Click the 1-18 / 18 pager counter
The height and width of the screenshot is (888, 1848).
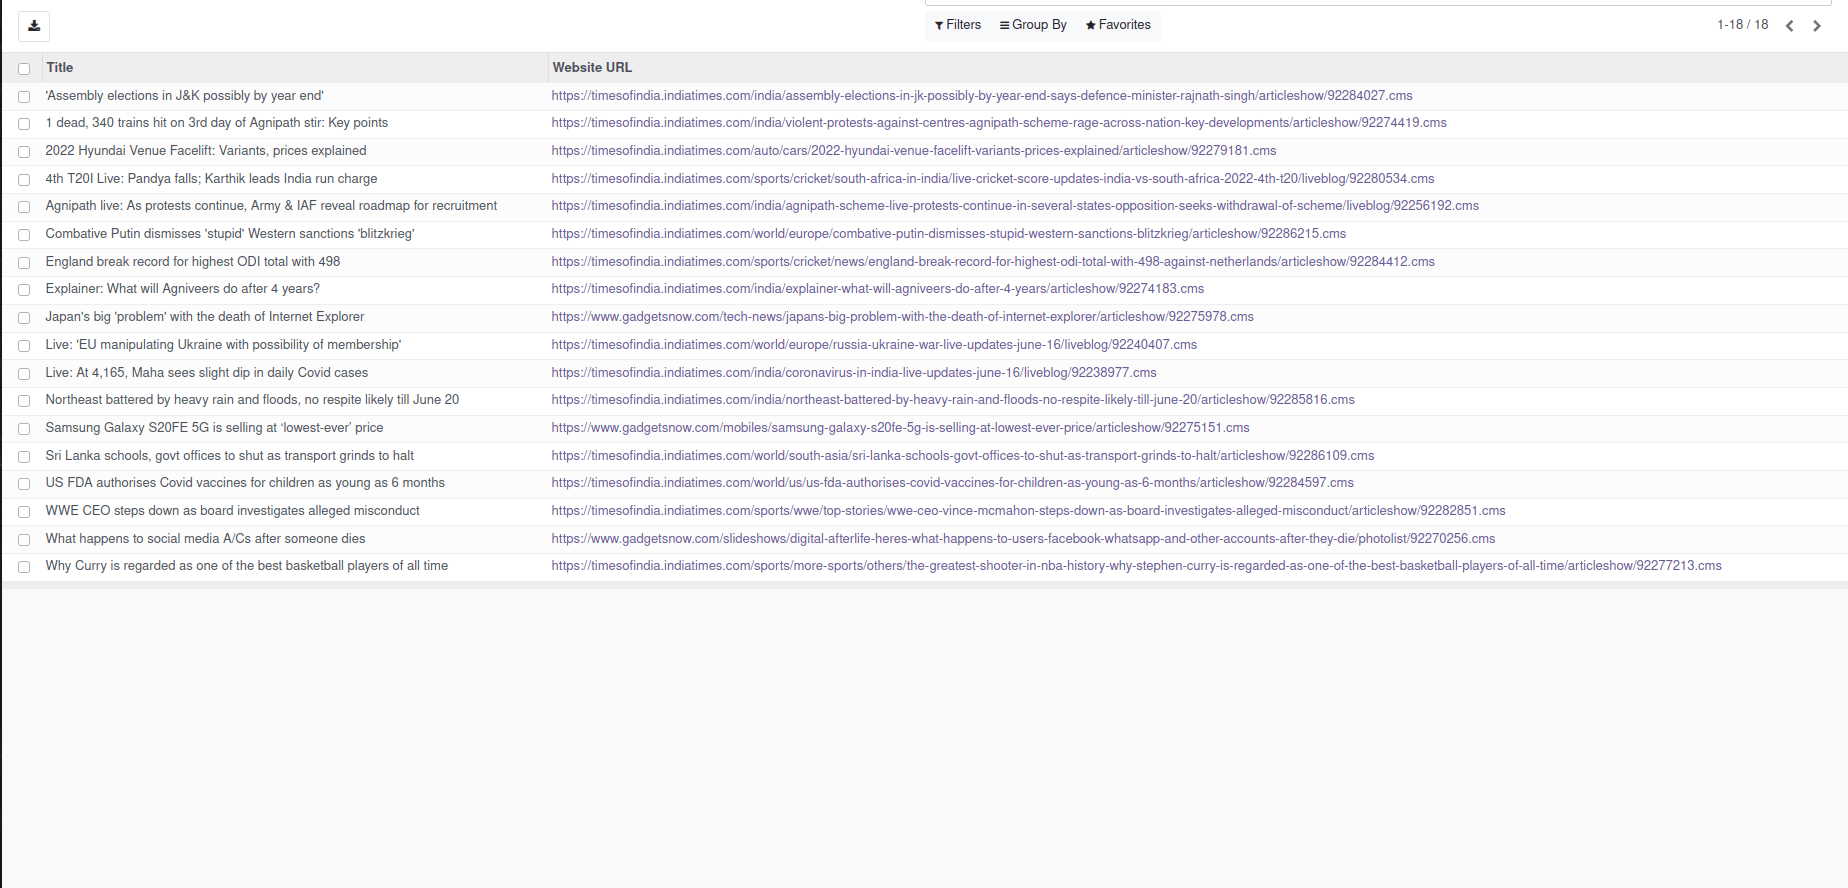1742,25
